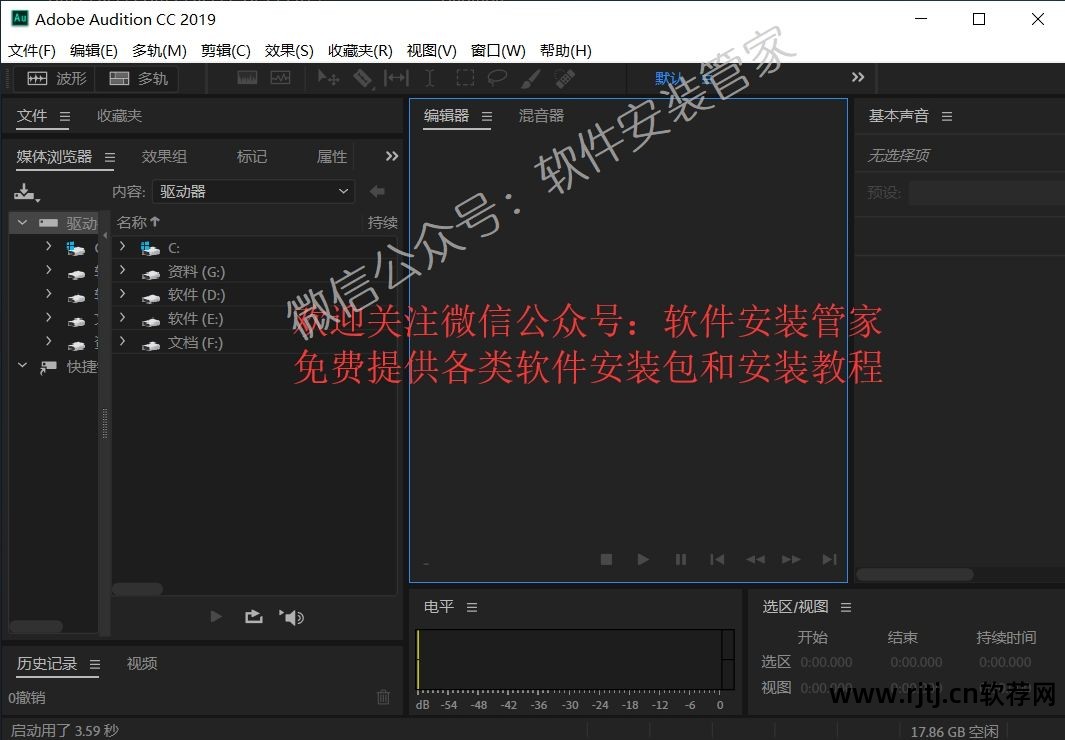Switch to Waveform (波形) view

[x=56, y=79]
